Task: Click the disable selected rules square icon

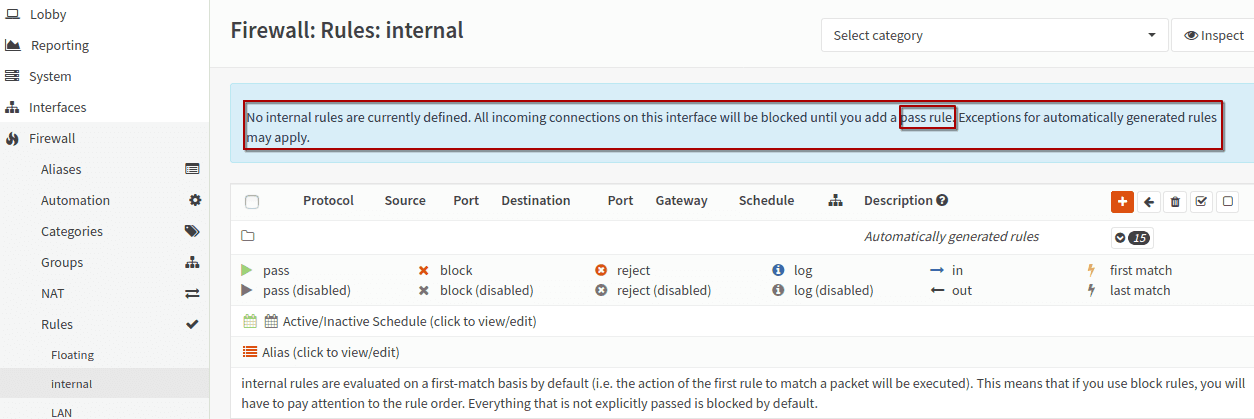Action: tap(1228, 201)
